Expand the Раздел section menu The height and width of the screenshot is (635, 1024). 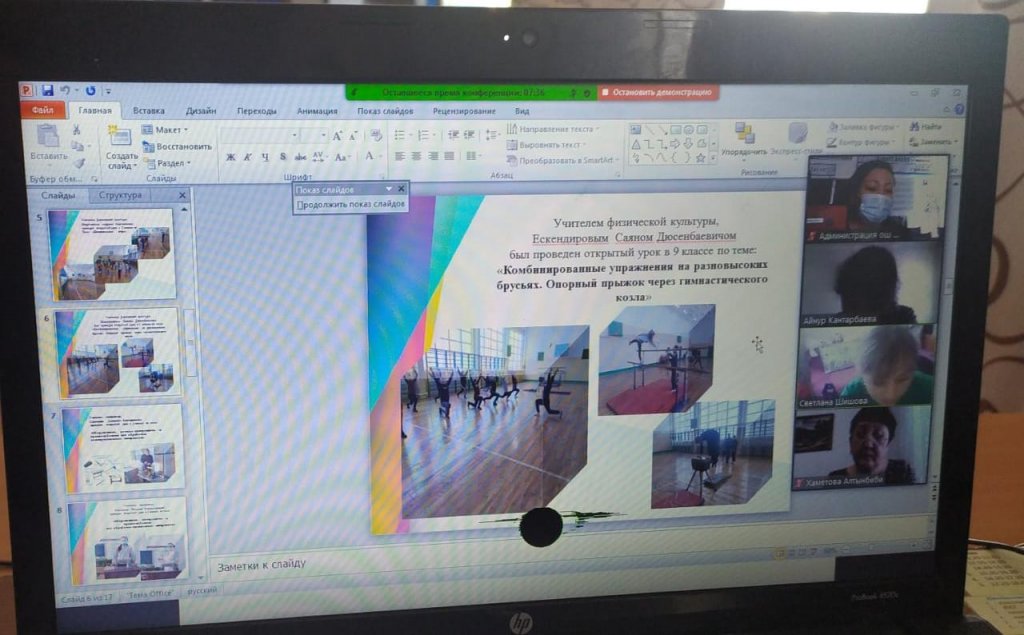[x=168, y=163]
